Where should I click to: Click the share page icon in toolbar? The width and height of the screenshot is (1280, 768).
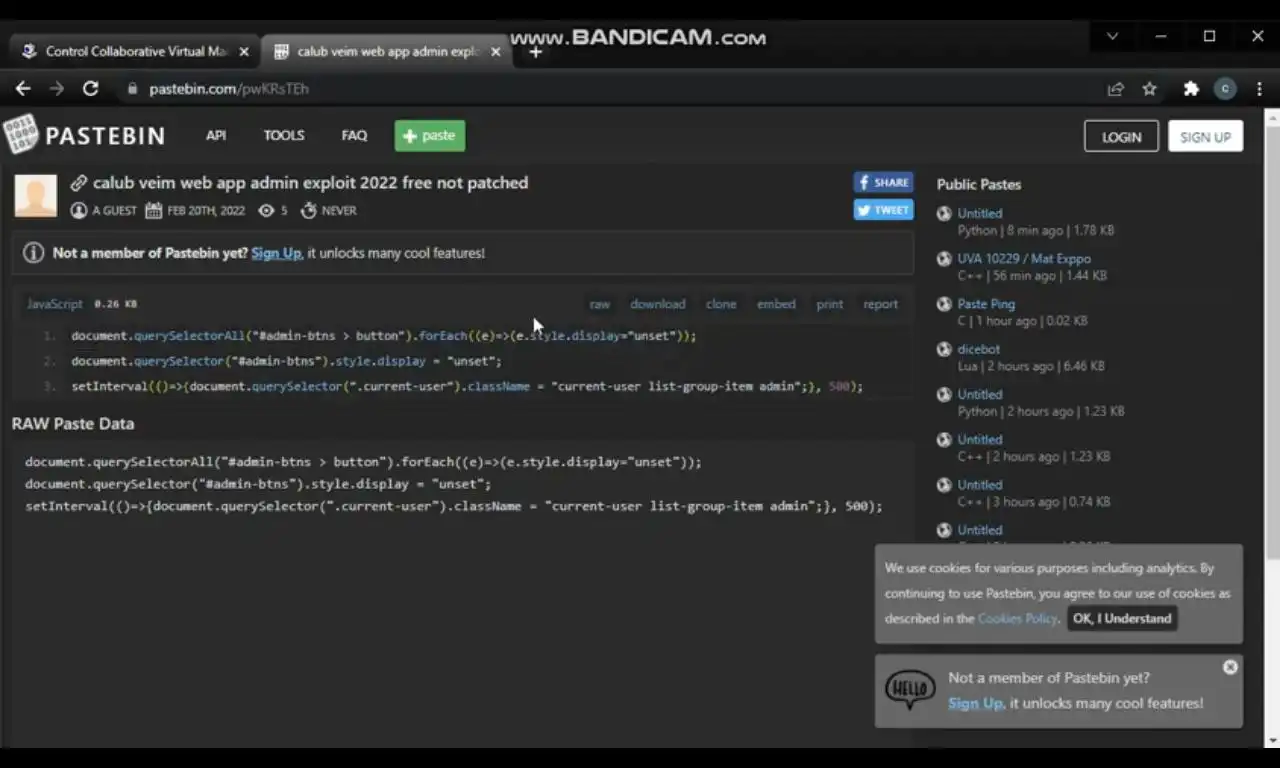1115,89
